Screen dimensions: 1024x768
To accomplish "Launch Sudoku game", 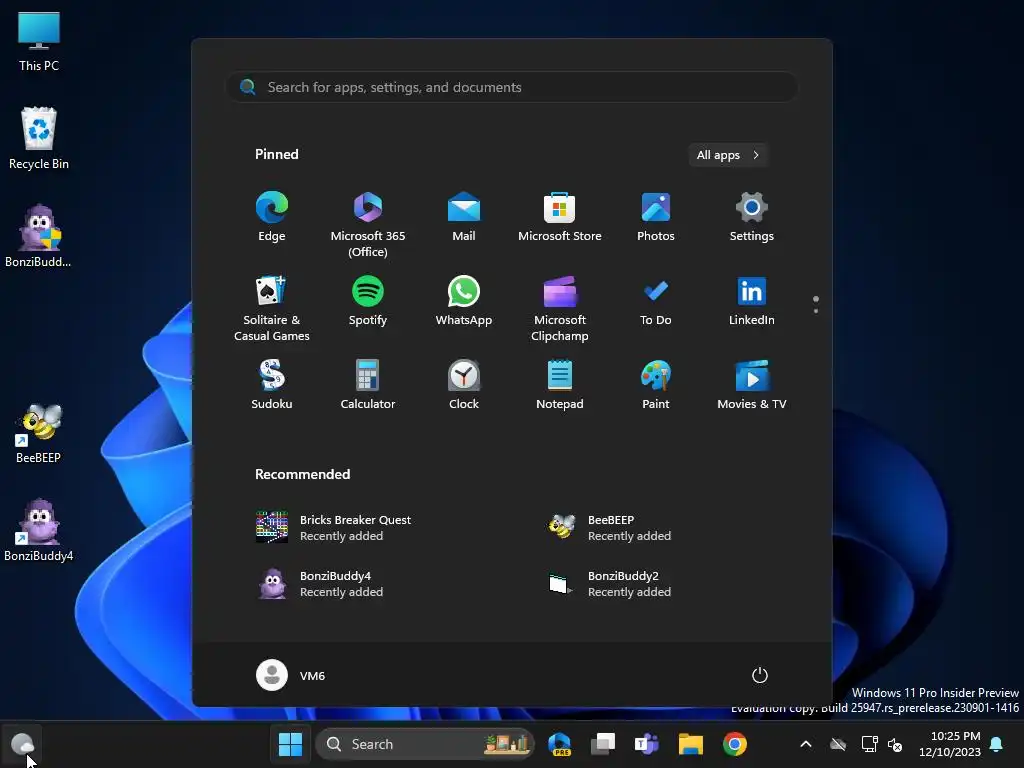I will pos(272,385).
